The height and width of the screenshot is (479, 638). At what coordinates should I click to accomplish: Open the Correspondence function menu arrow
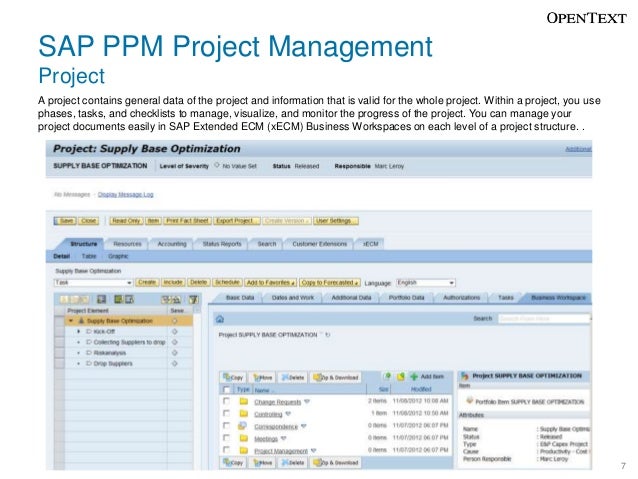tap(304, 426)
